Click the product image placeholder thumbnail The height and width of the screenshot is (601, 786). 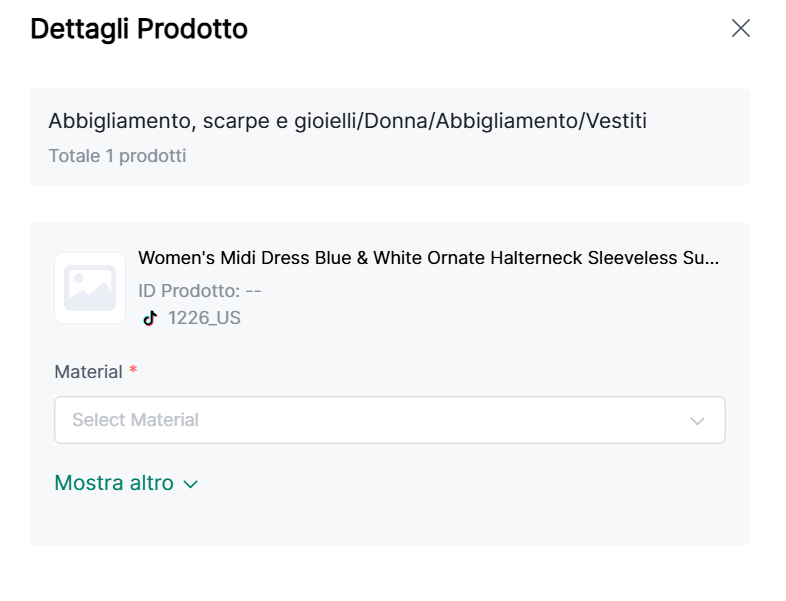pyautogui.click(x=90, y=288)
